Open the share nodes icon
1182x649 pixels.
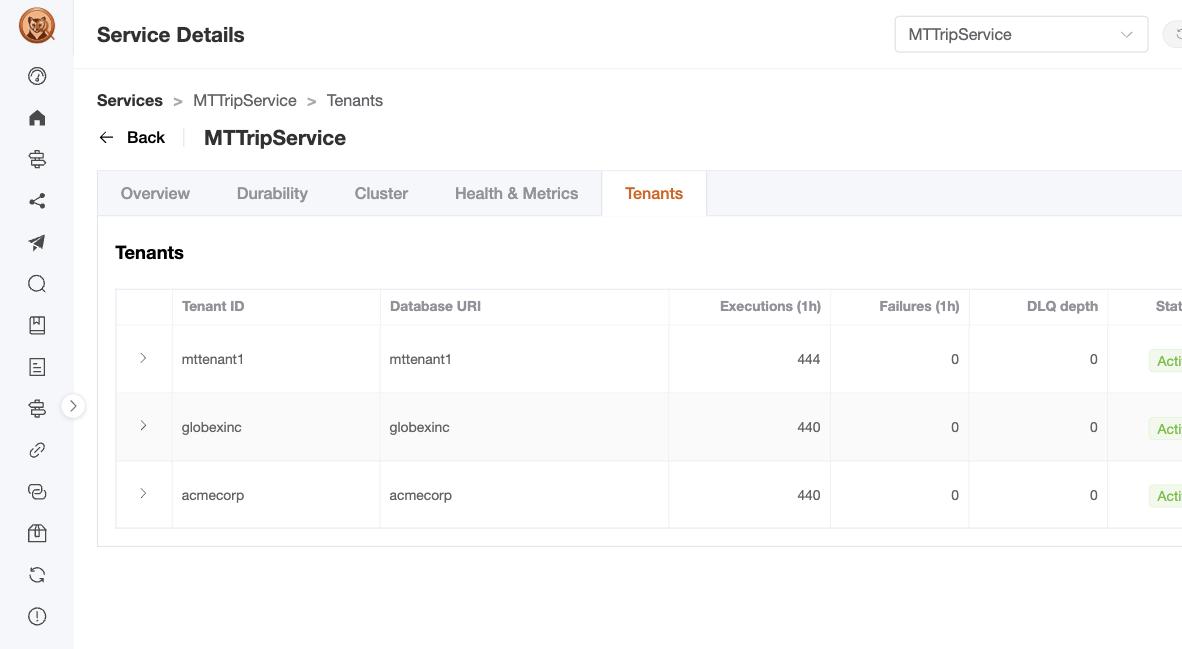37,201
